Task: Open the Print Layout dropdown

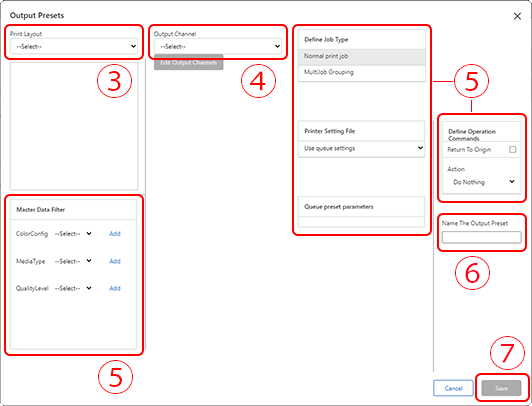Action: (74, 46)
